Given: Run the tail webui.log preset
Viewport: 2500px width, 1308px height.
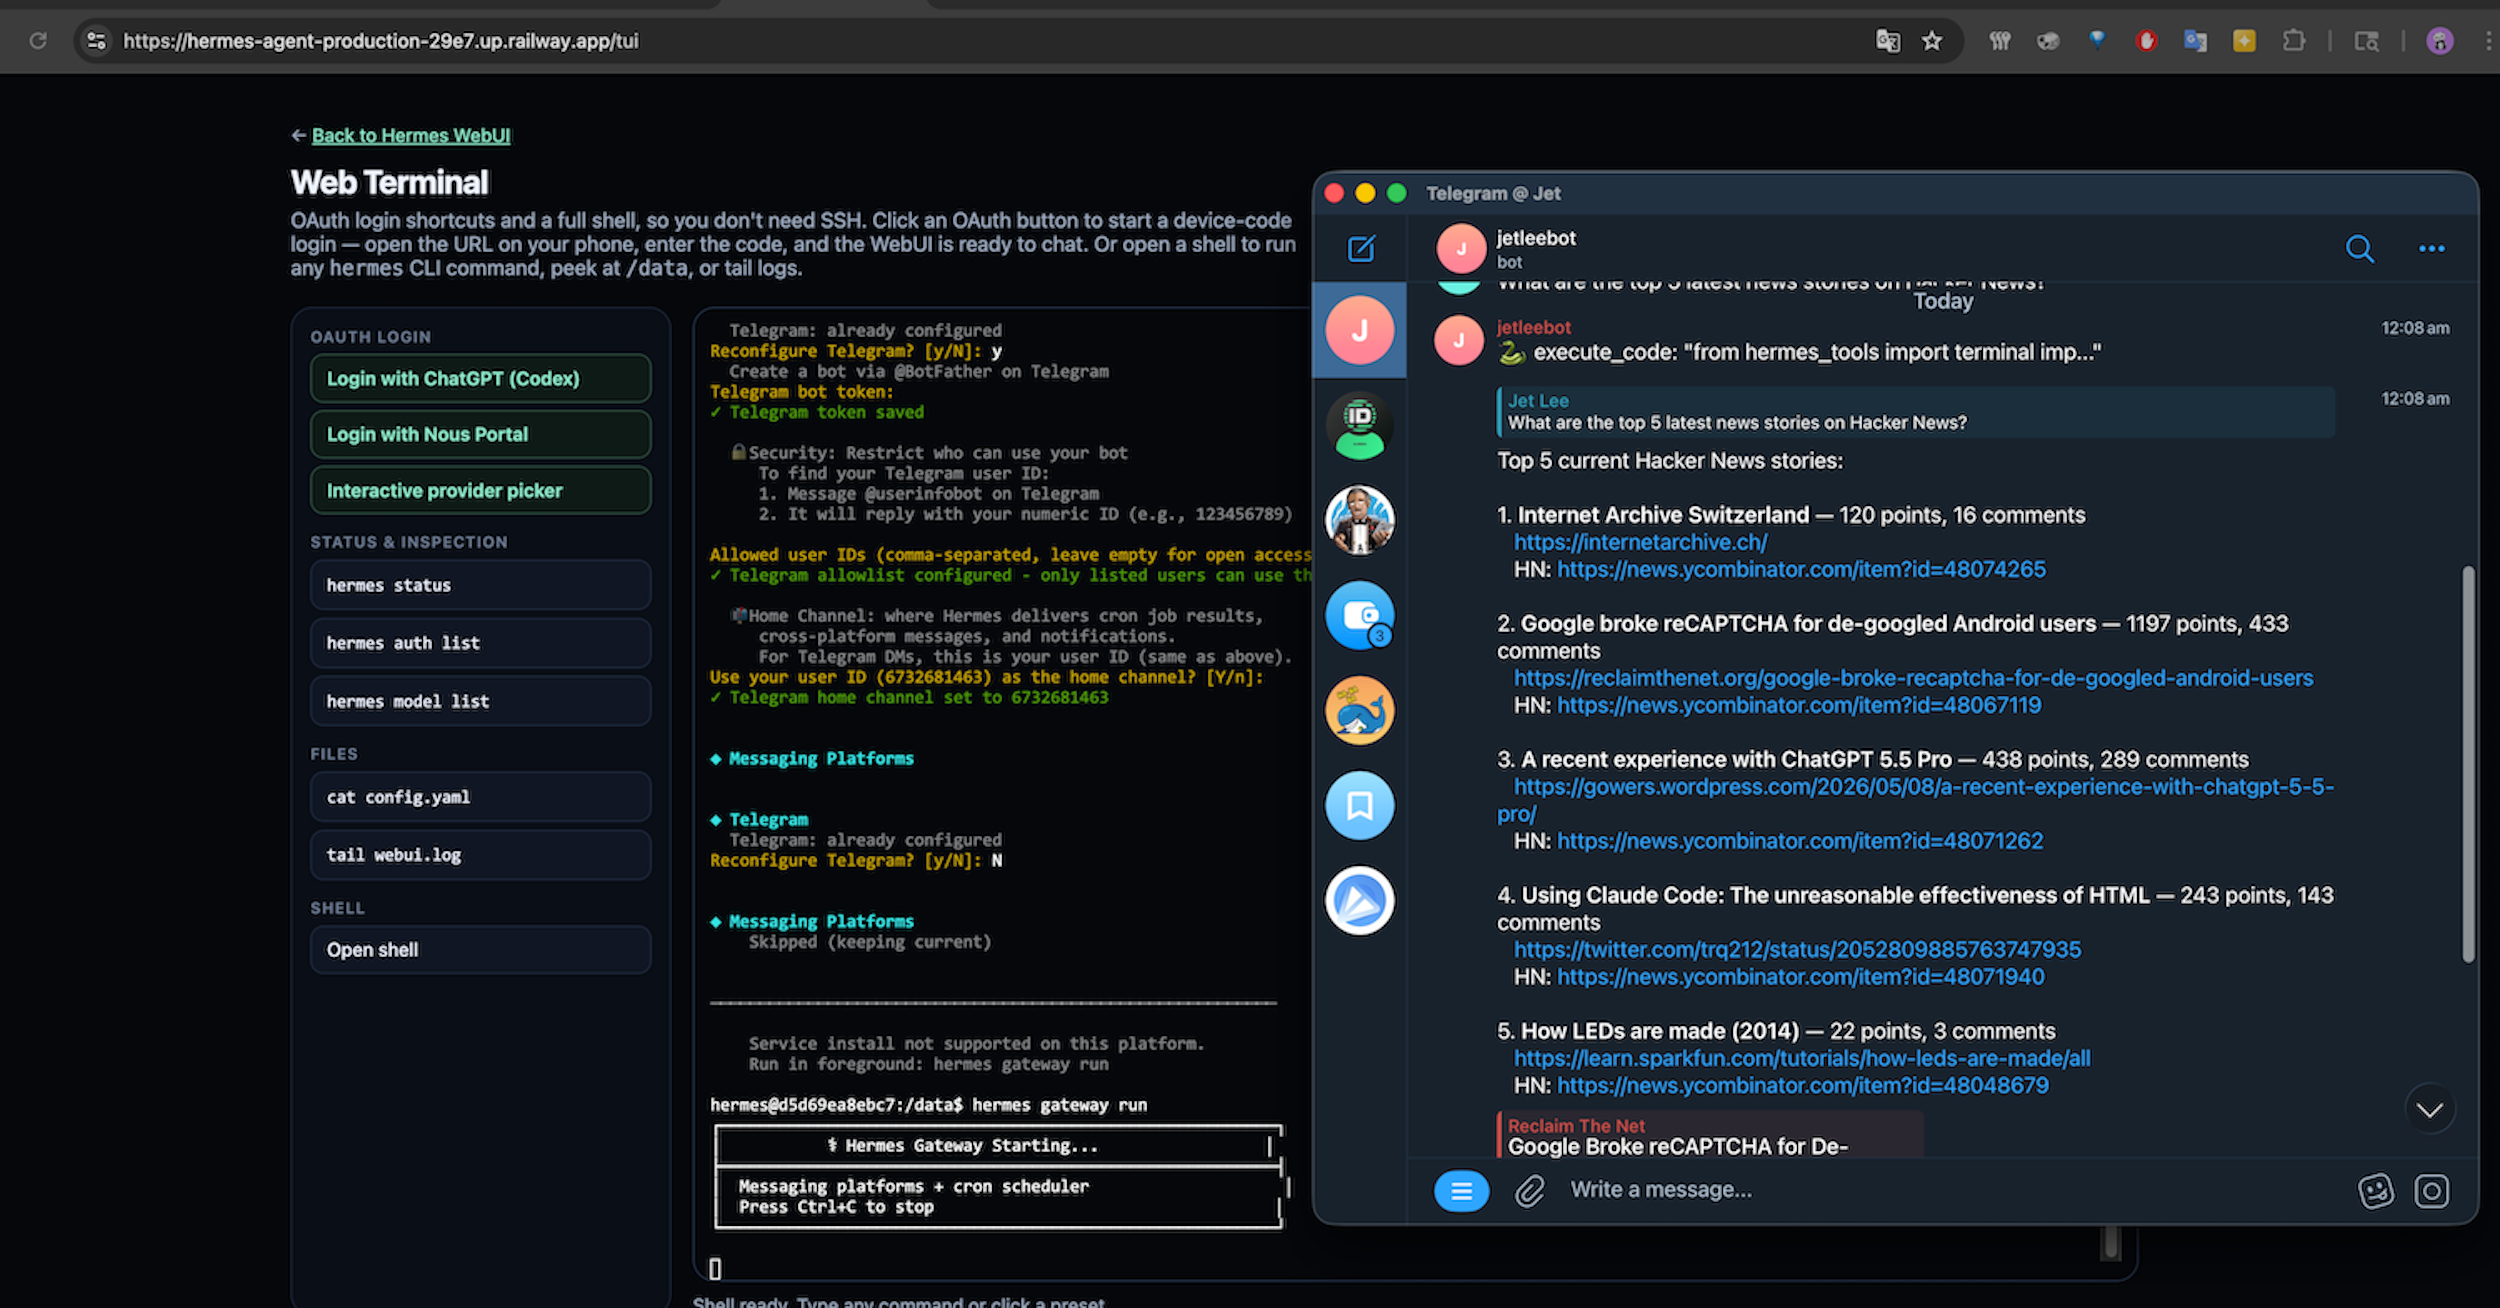Looking at the screenshot, I should pos(480,855).
